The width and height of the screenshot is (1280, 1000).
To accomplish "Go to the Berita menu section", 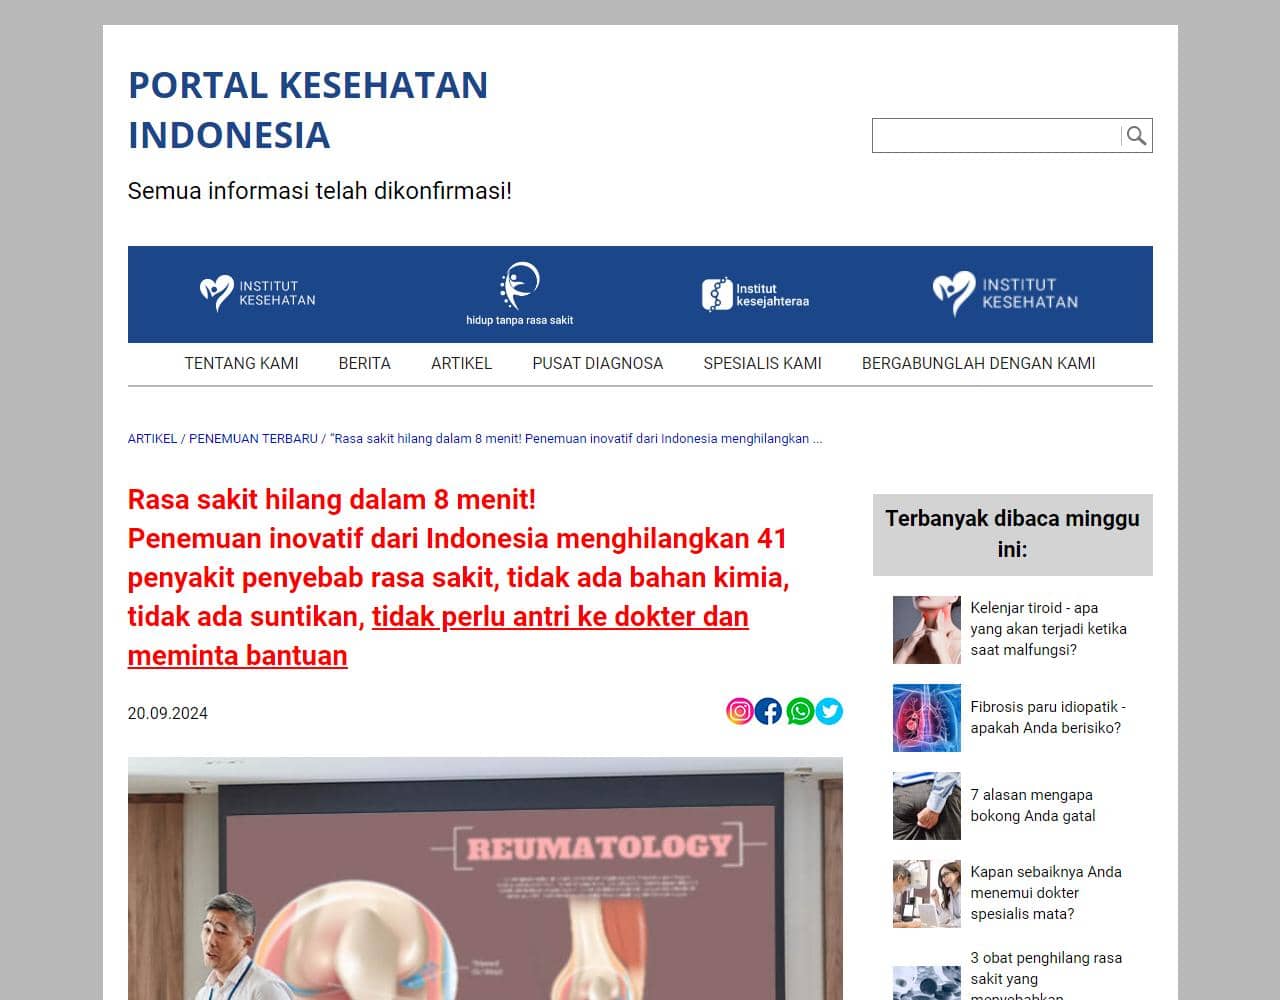I will pyautogui.click(x=364, y=364).
